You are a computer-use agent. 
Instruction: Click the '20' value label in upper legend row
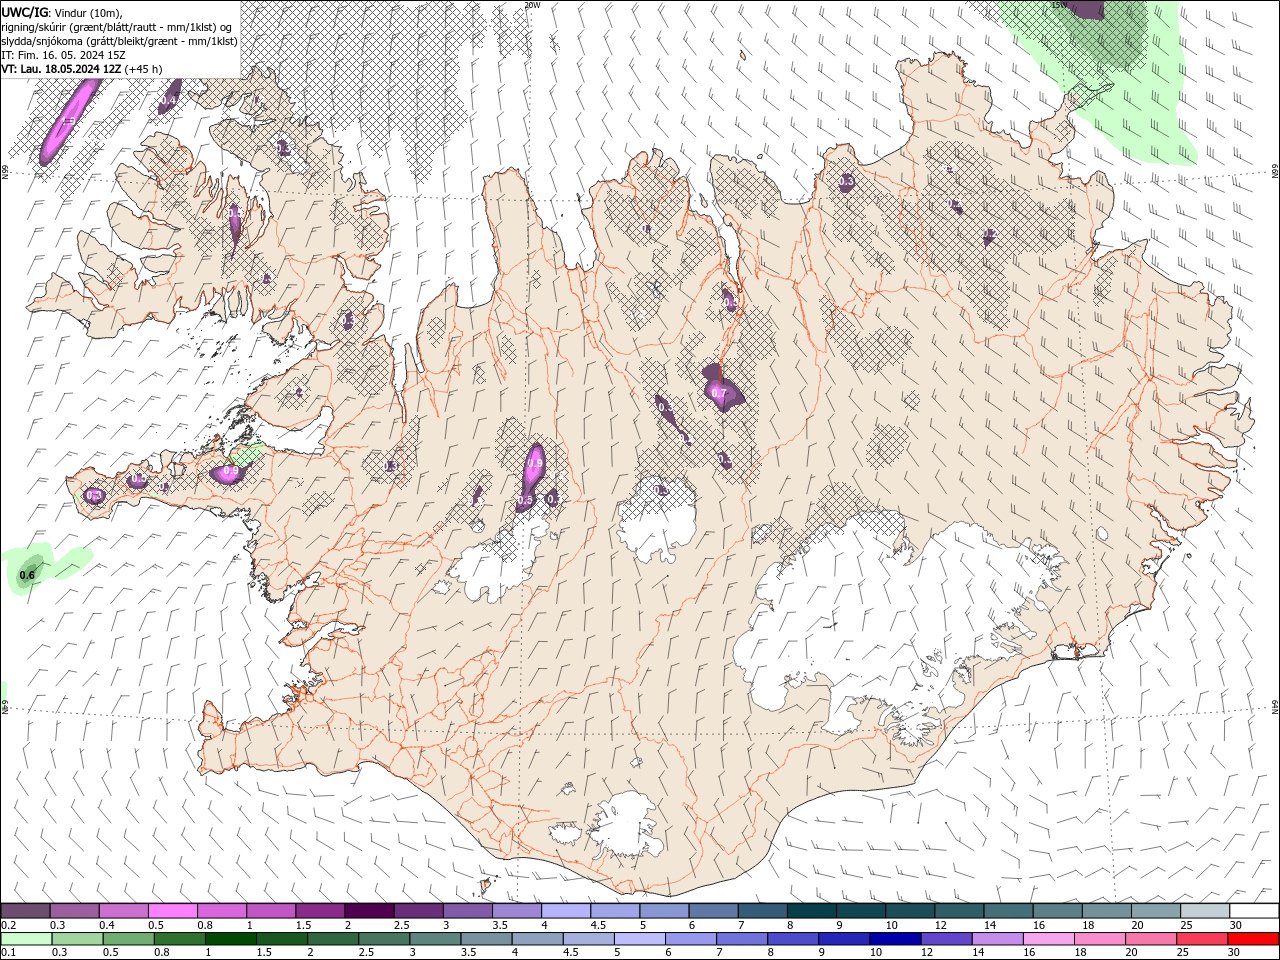coord(1137,925)
